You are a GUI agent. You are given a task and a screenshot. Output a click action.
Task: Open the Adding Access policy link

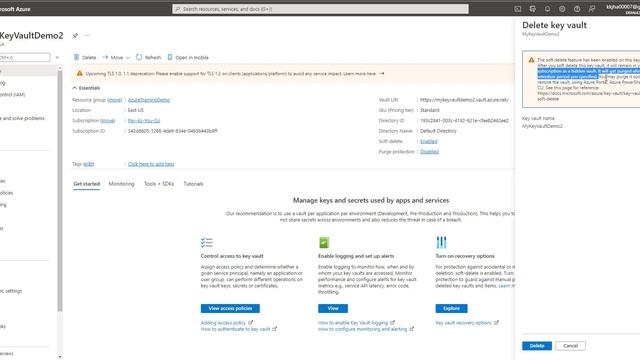click(223, 323)
